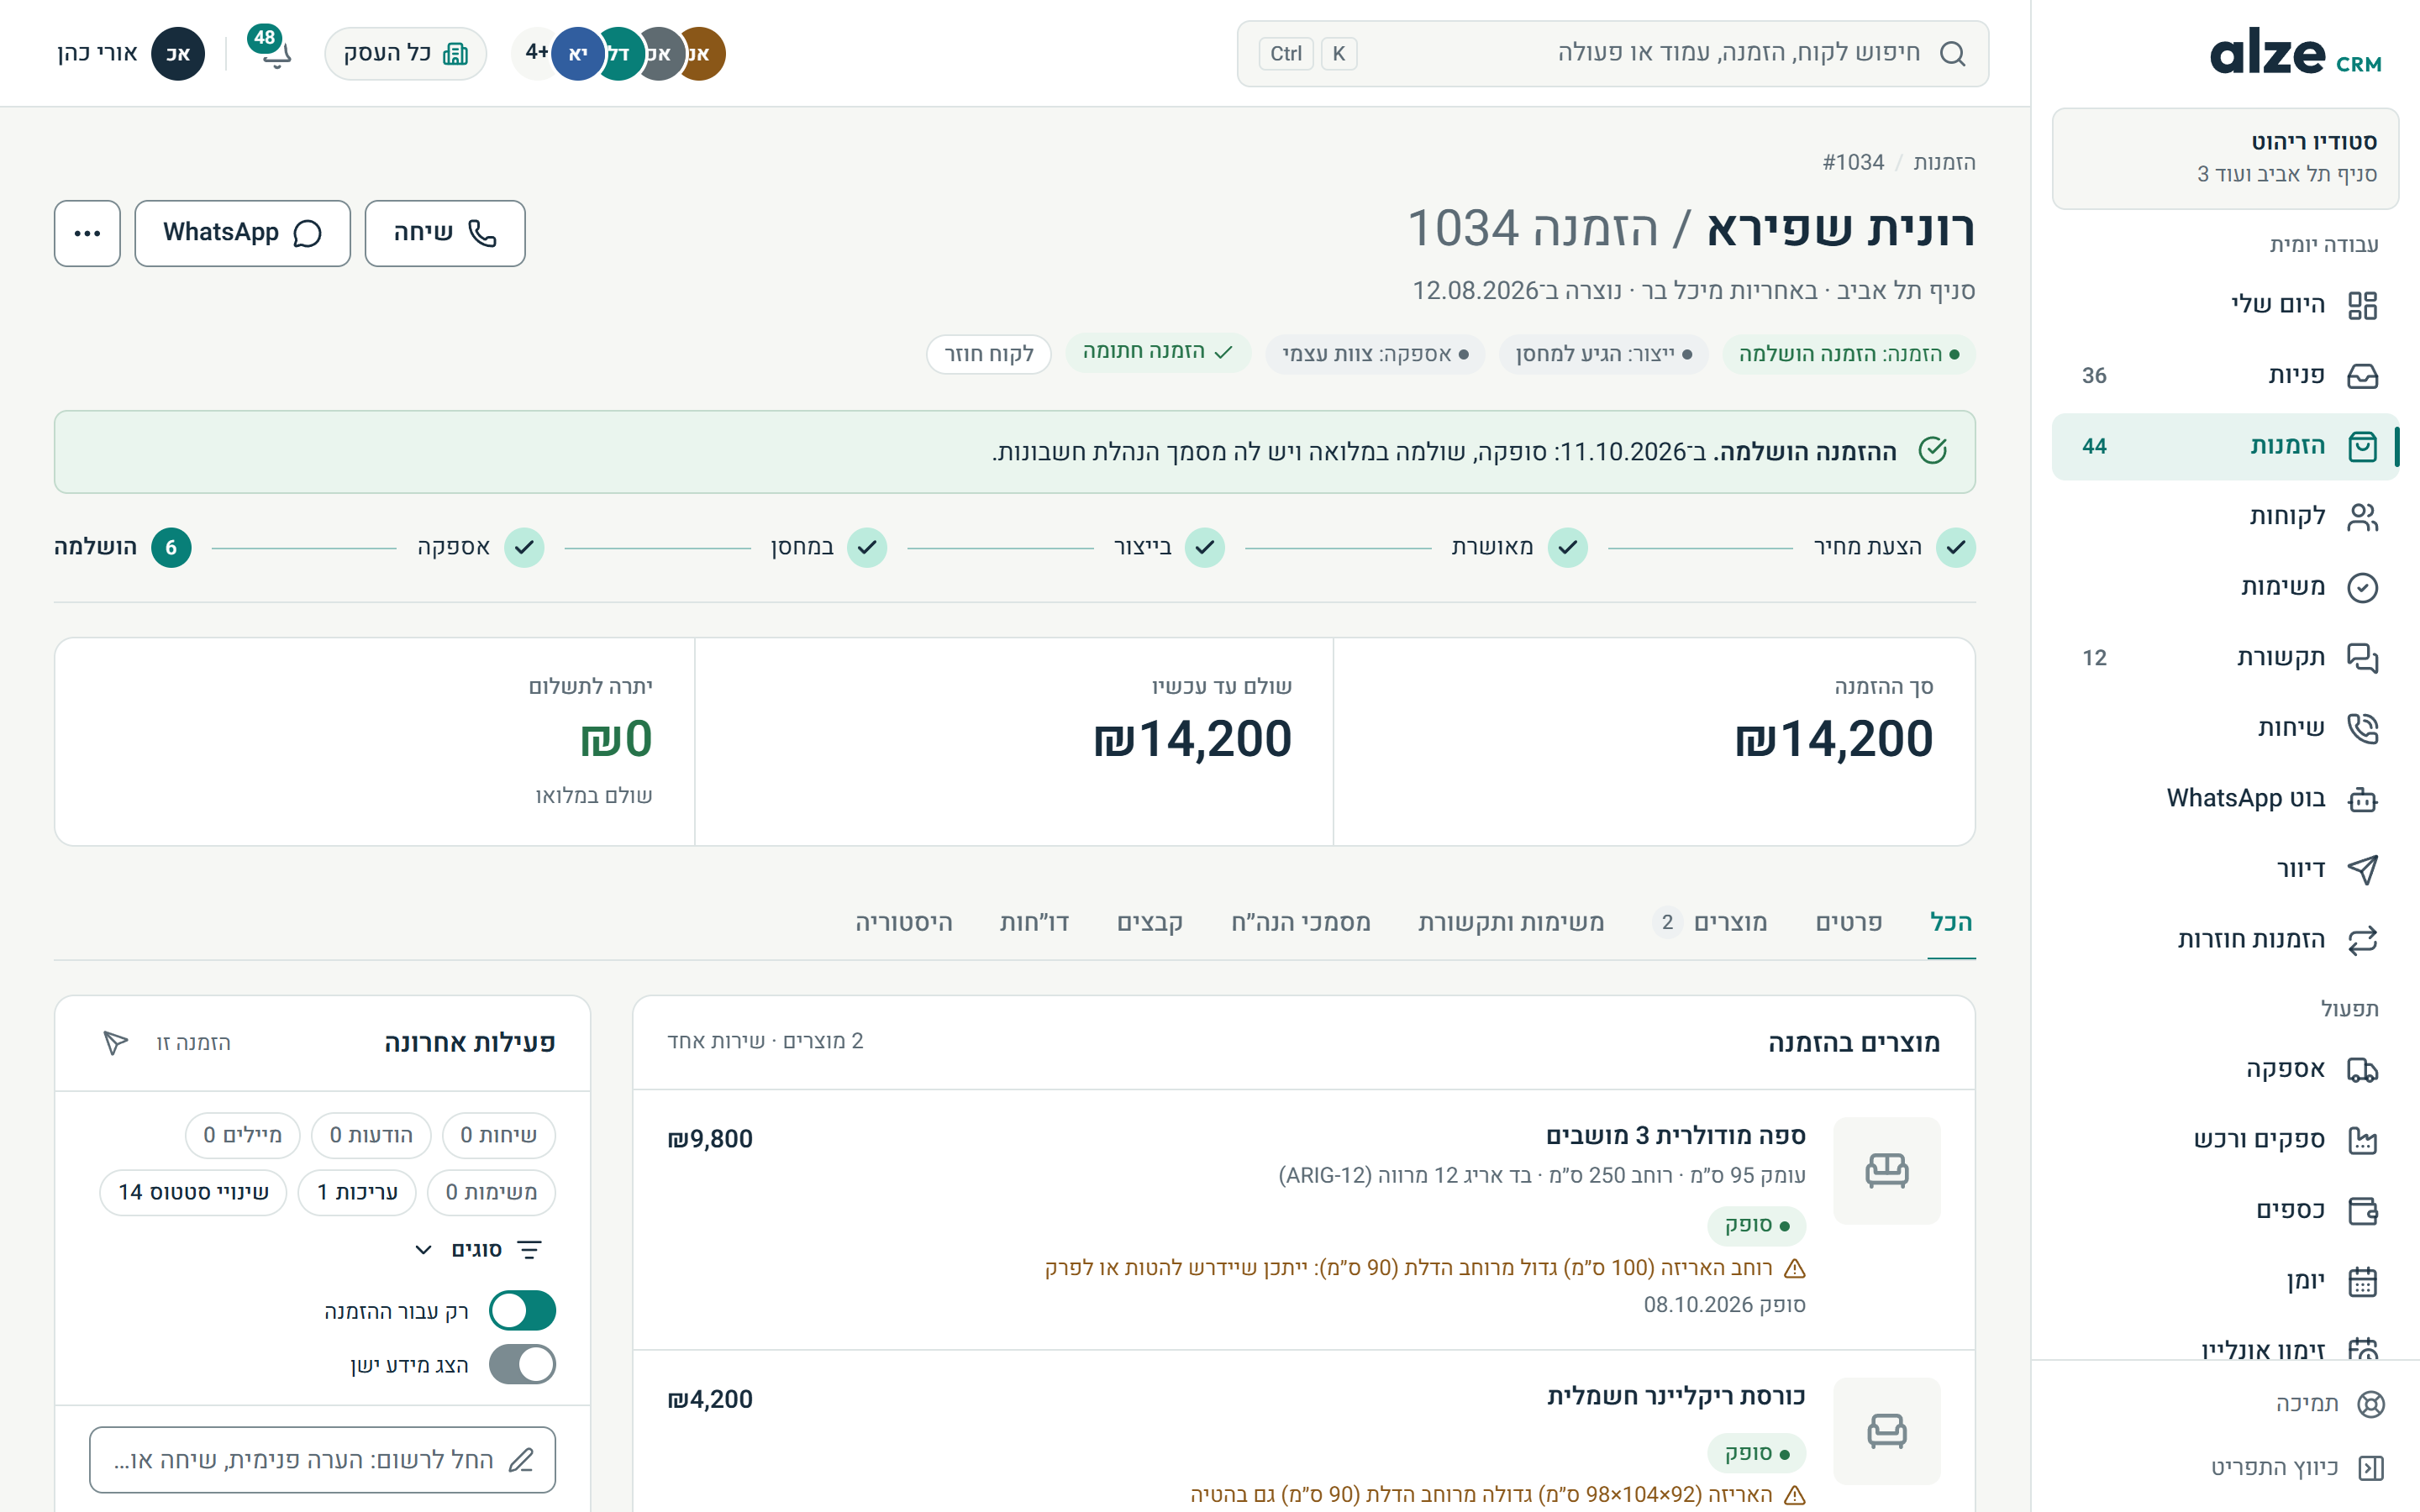The height and width of the screenshot is (1512, 2420).
Task: Click the sofa thumbnail for ספה מודולרית
Action: (x=1886, y=1170)
